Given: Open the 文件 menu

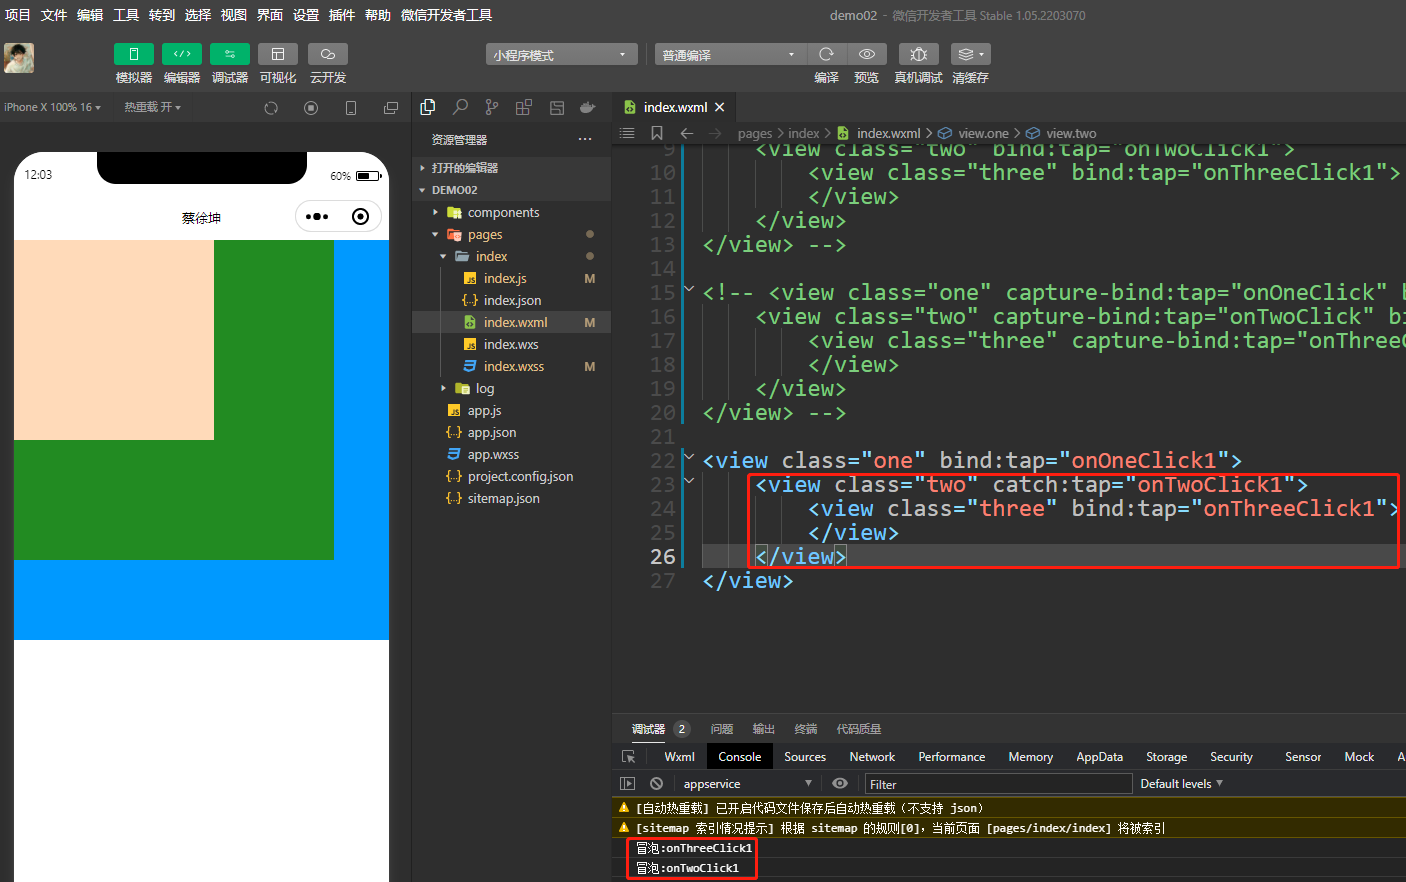Looking at the screenshot, I should [54, 15].
